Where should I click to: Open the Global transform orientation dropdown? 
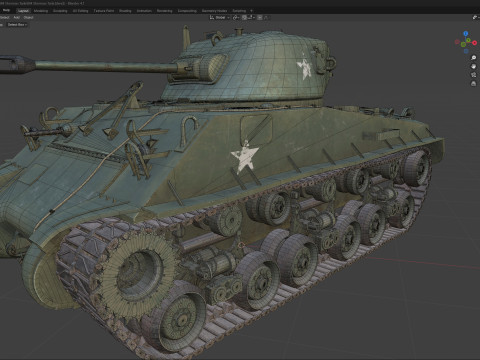coord(220,17)
